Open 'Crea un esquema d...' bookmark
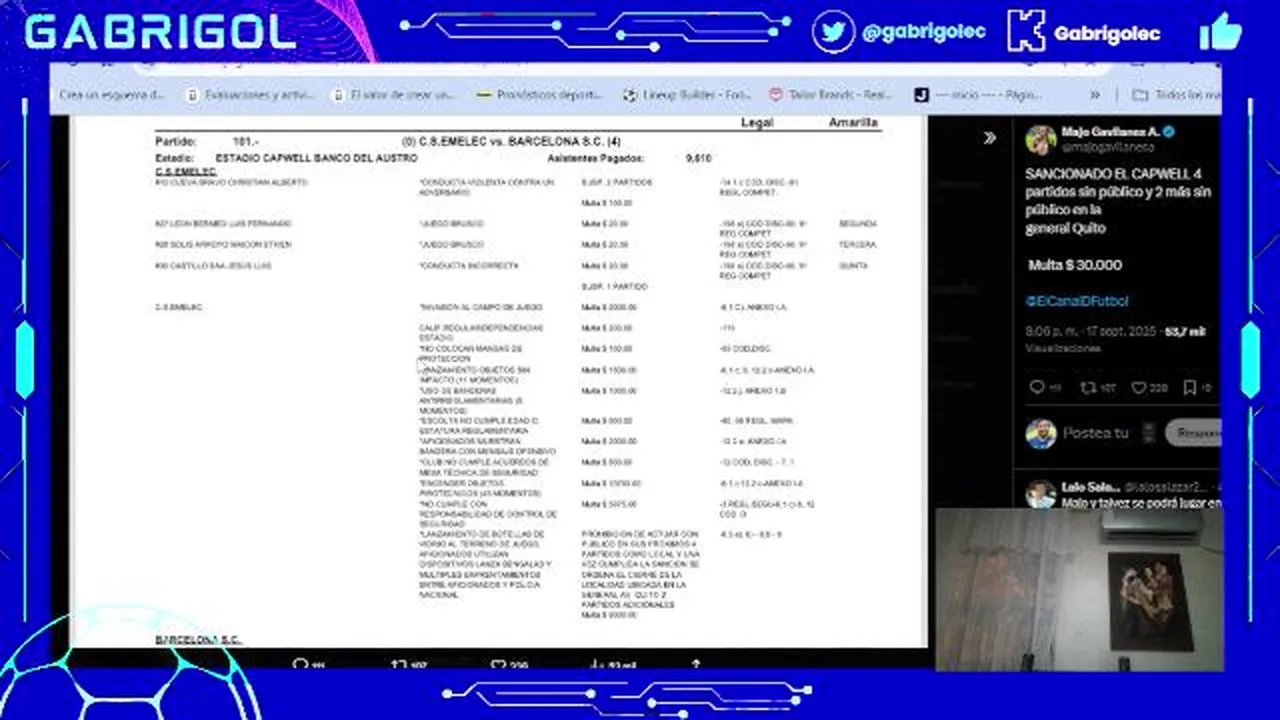The image size is (1280, 720). point(112,95)
